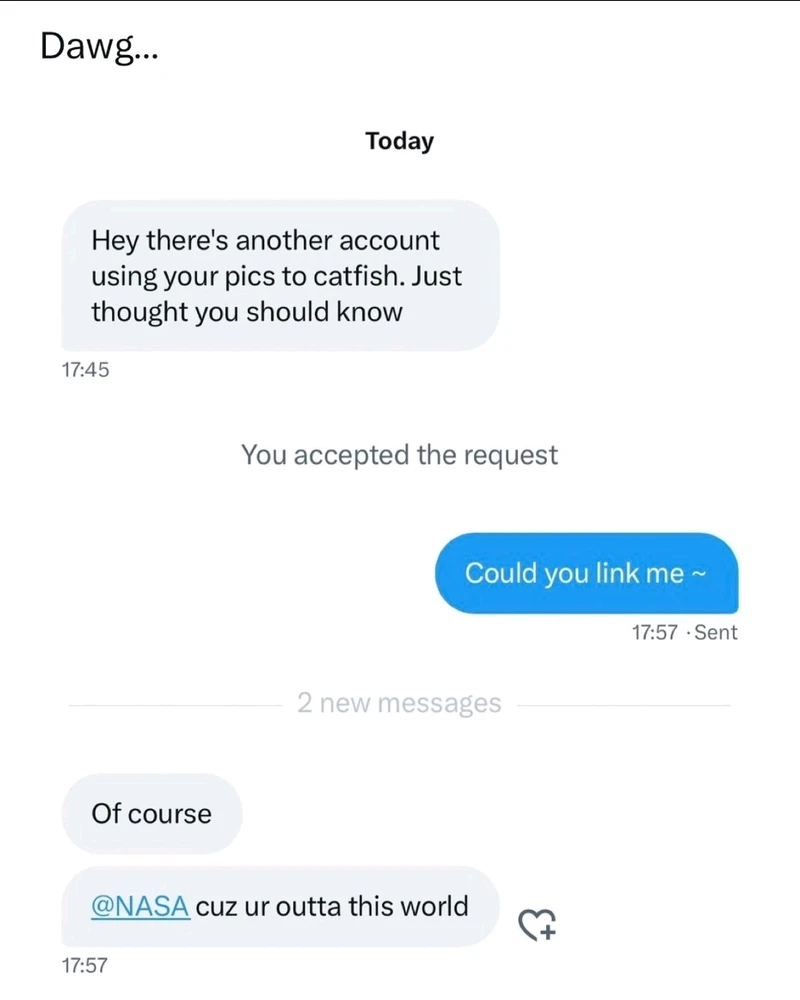The height and width of the screenshot is (1000, 800).
Task: Click the 17:57 timestamp under NASA message
Action: [x=84, y=966]
